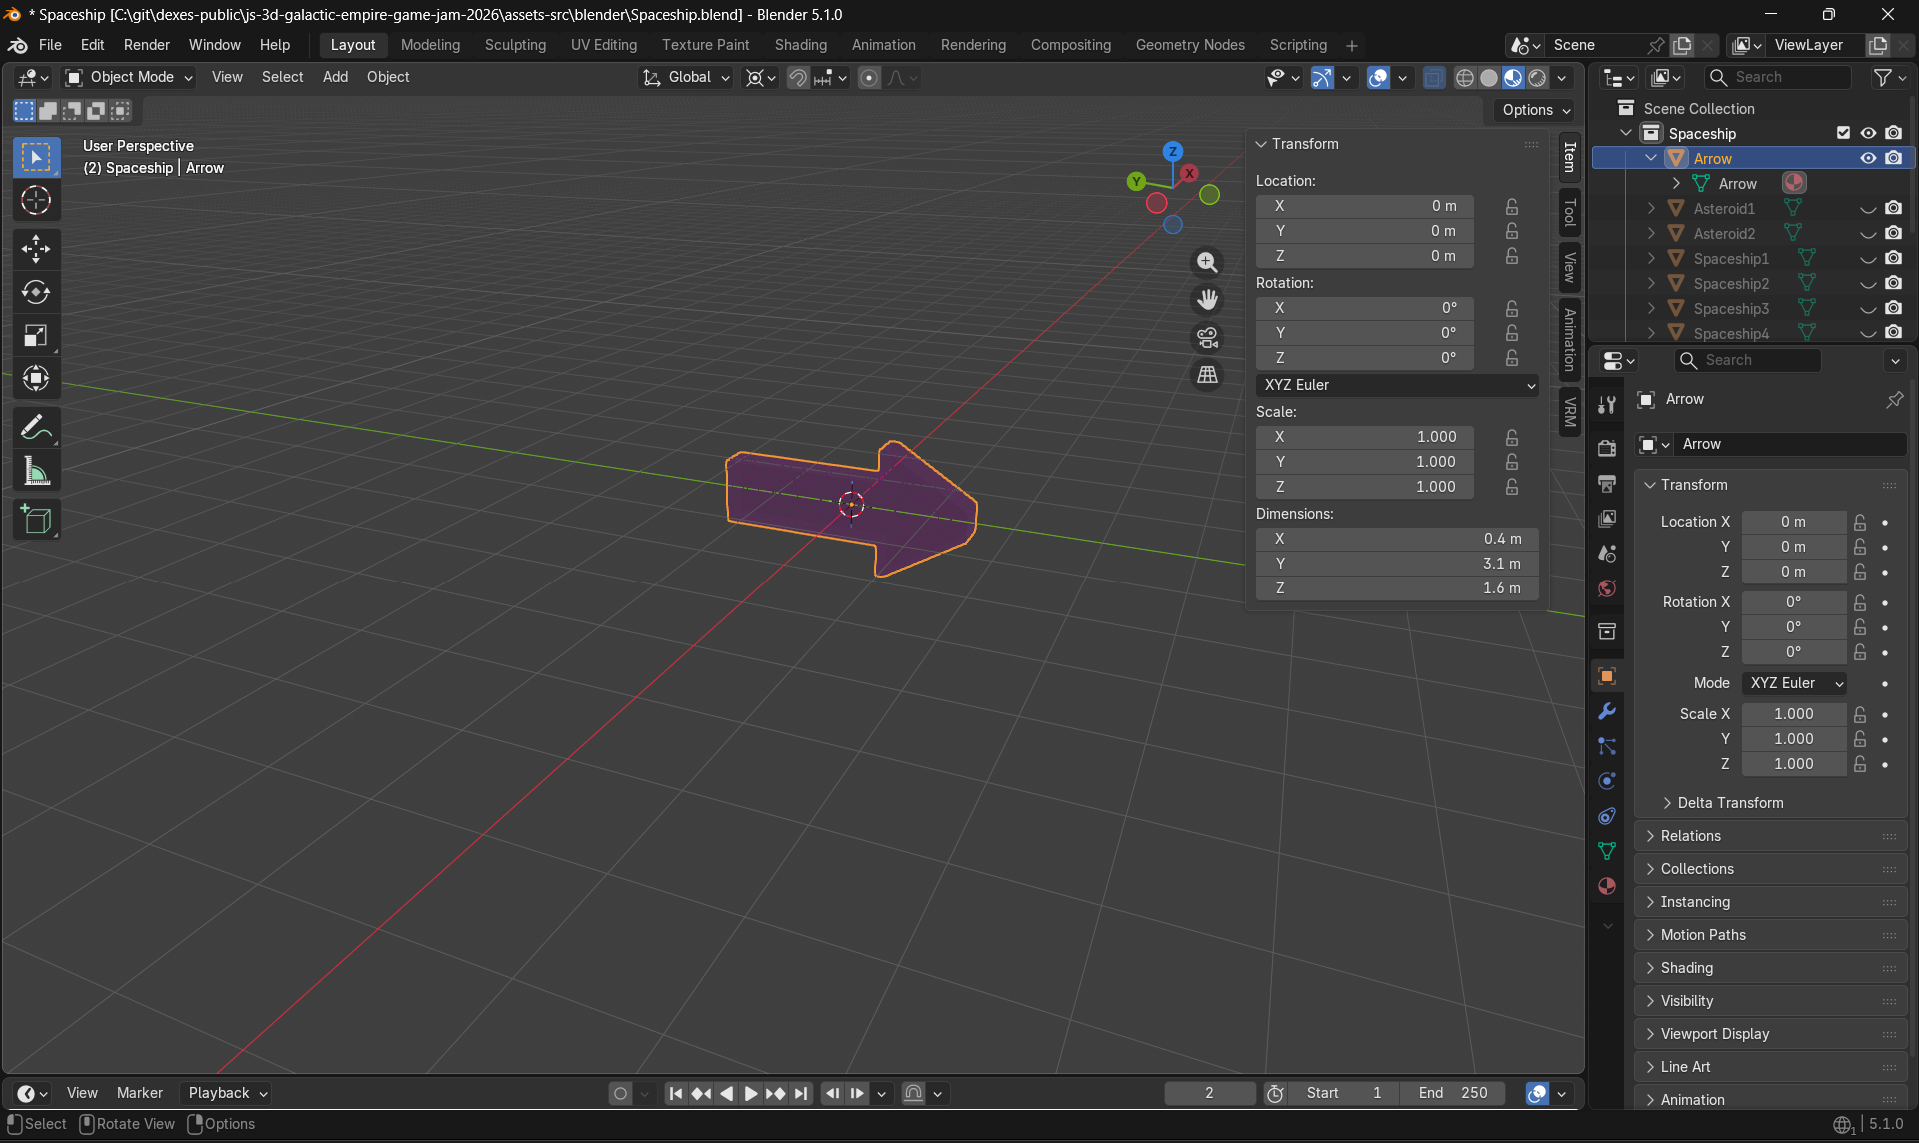Open Modifier properties with the wrench icon
This screenshot has height=1143, width=1919.
(x=1607, y=711)
